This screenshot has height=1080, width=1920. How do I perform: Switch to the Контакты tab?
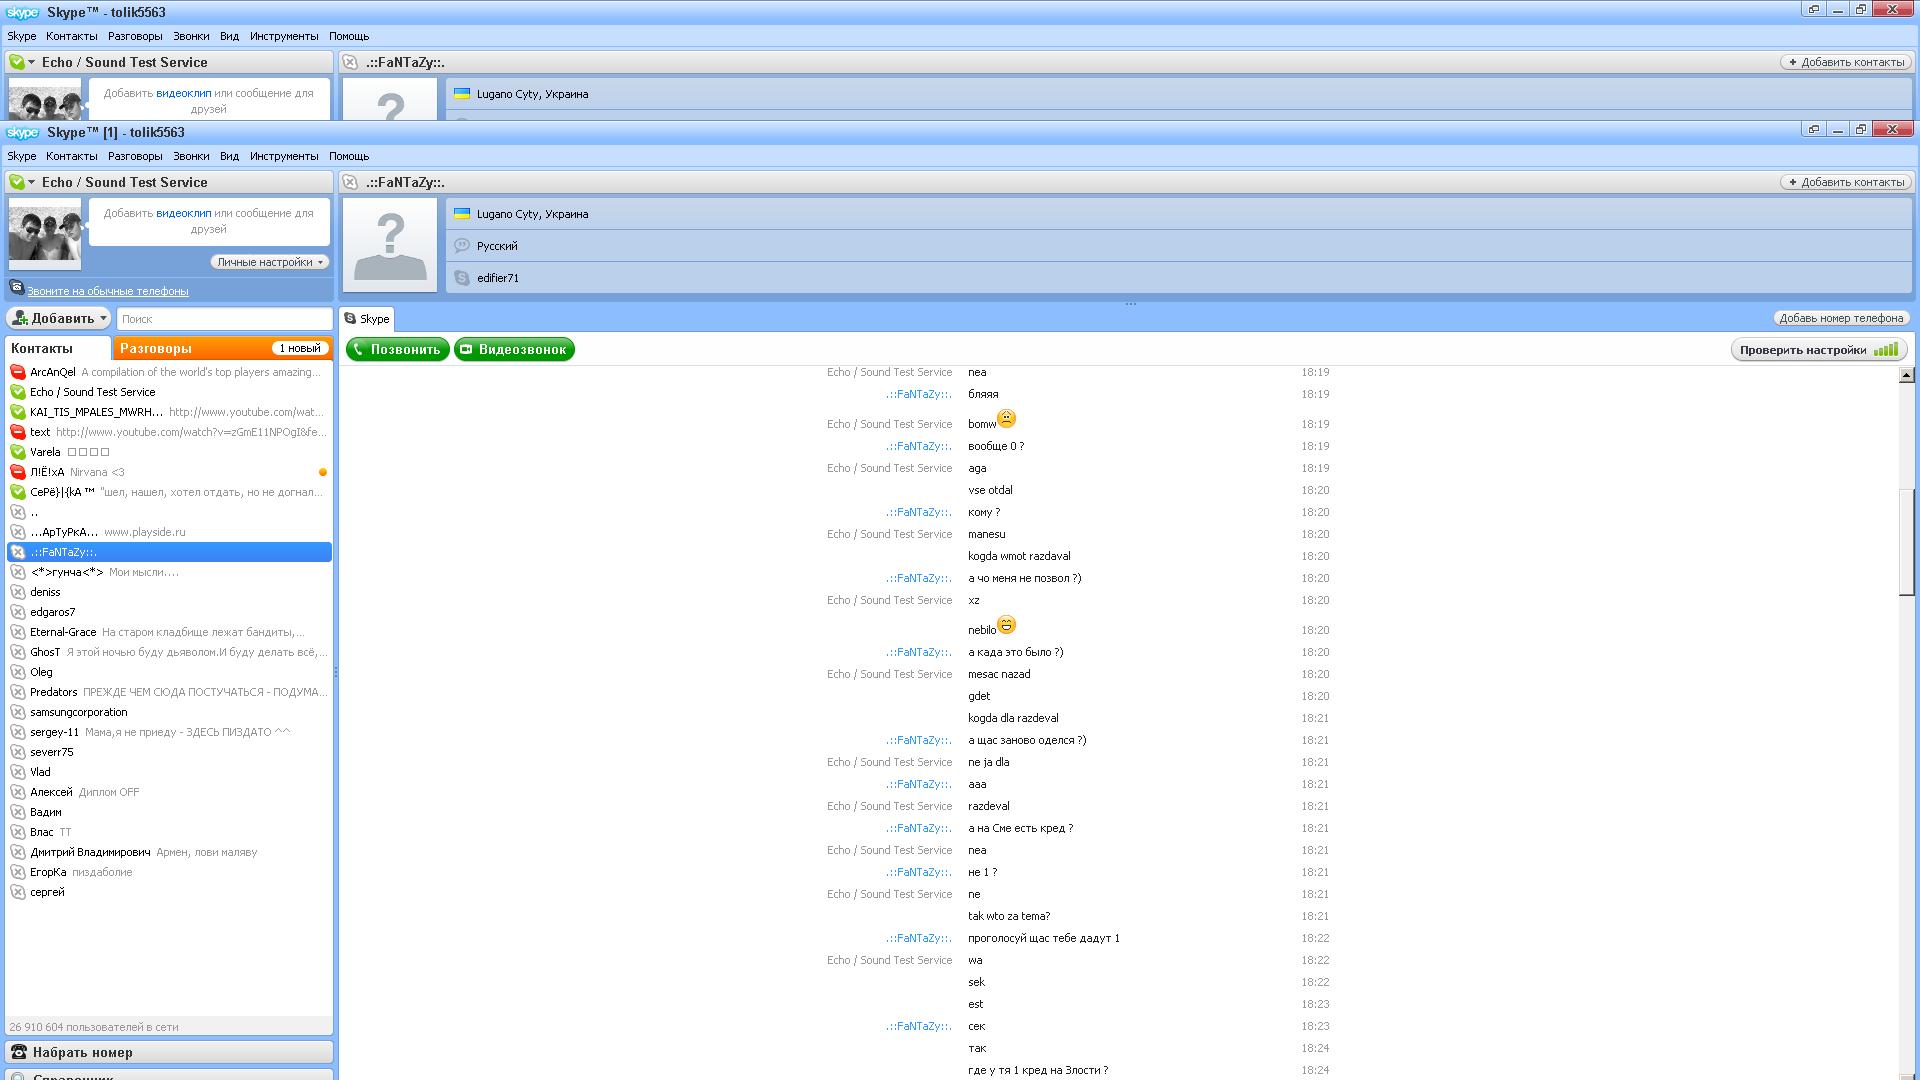click(x=58, y=348)
